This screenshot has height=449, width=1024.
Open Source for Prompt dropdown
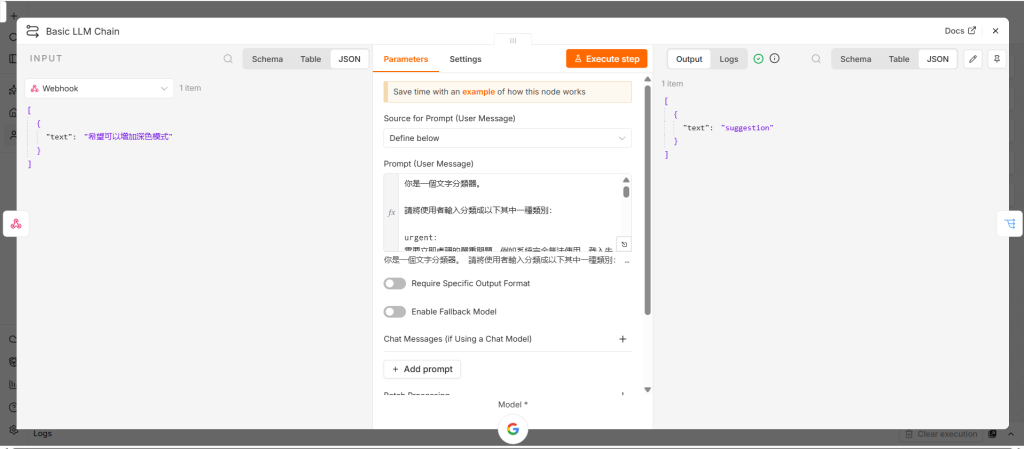pyautogui.click(x=507, y=138)
